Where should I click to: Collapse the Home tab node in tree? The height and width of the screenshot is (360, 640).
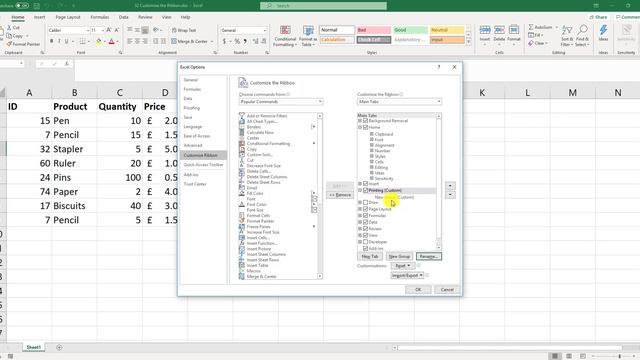[x=360, y=127]
